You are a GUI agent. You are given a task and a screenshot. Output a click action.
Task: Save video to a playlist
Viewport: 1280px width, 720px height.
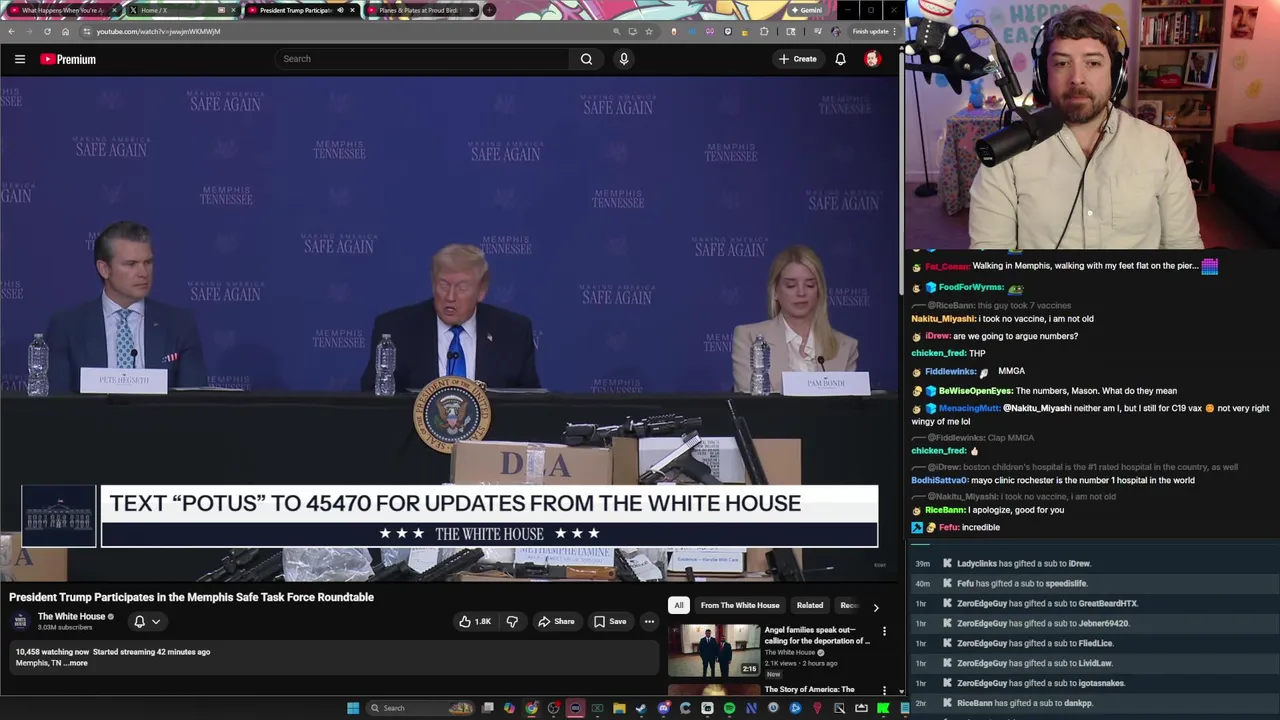click(x=610, y=622)
